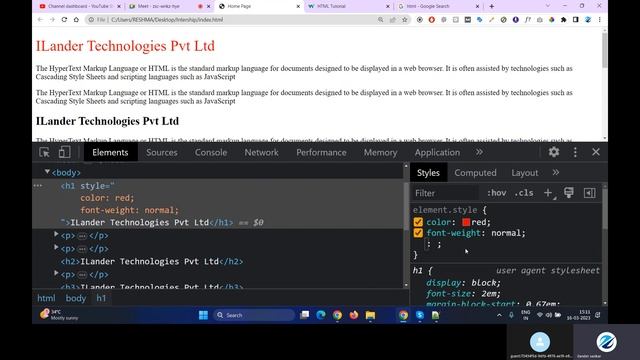Switch to the Sources tab
The image size is (640, 360).
tap(162, 152)
